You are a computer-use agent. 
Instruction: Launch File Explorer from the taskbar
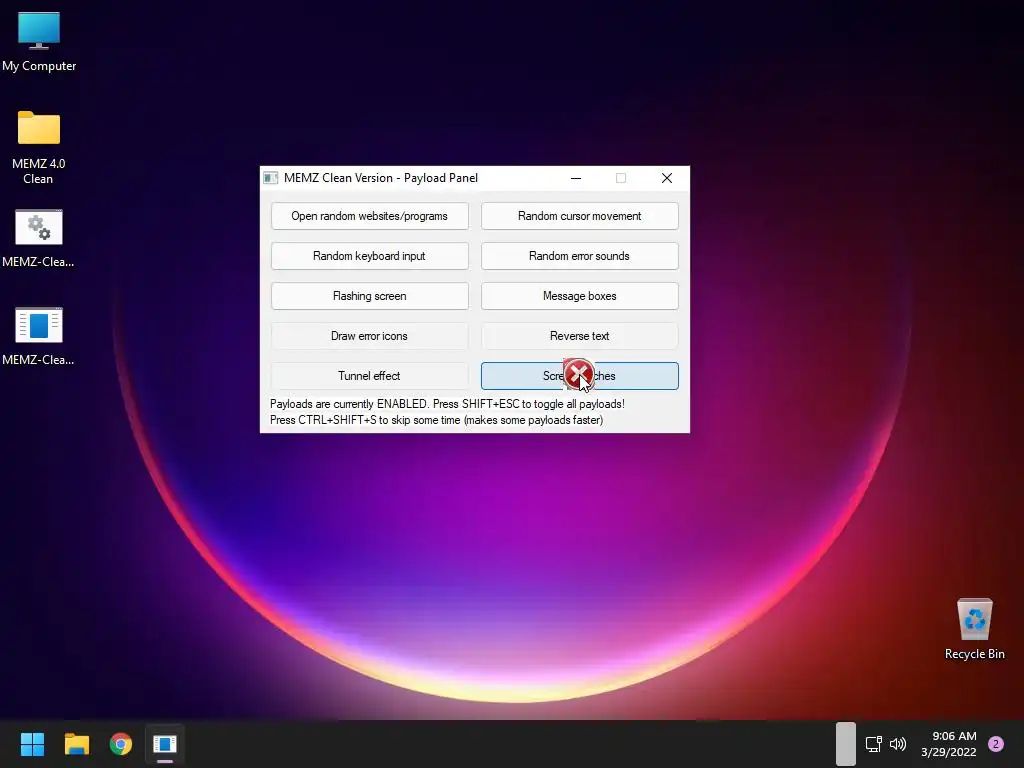coord(76,744)
